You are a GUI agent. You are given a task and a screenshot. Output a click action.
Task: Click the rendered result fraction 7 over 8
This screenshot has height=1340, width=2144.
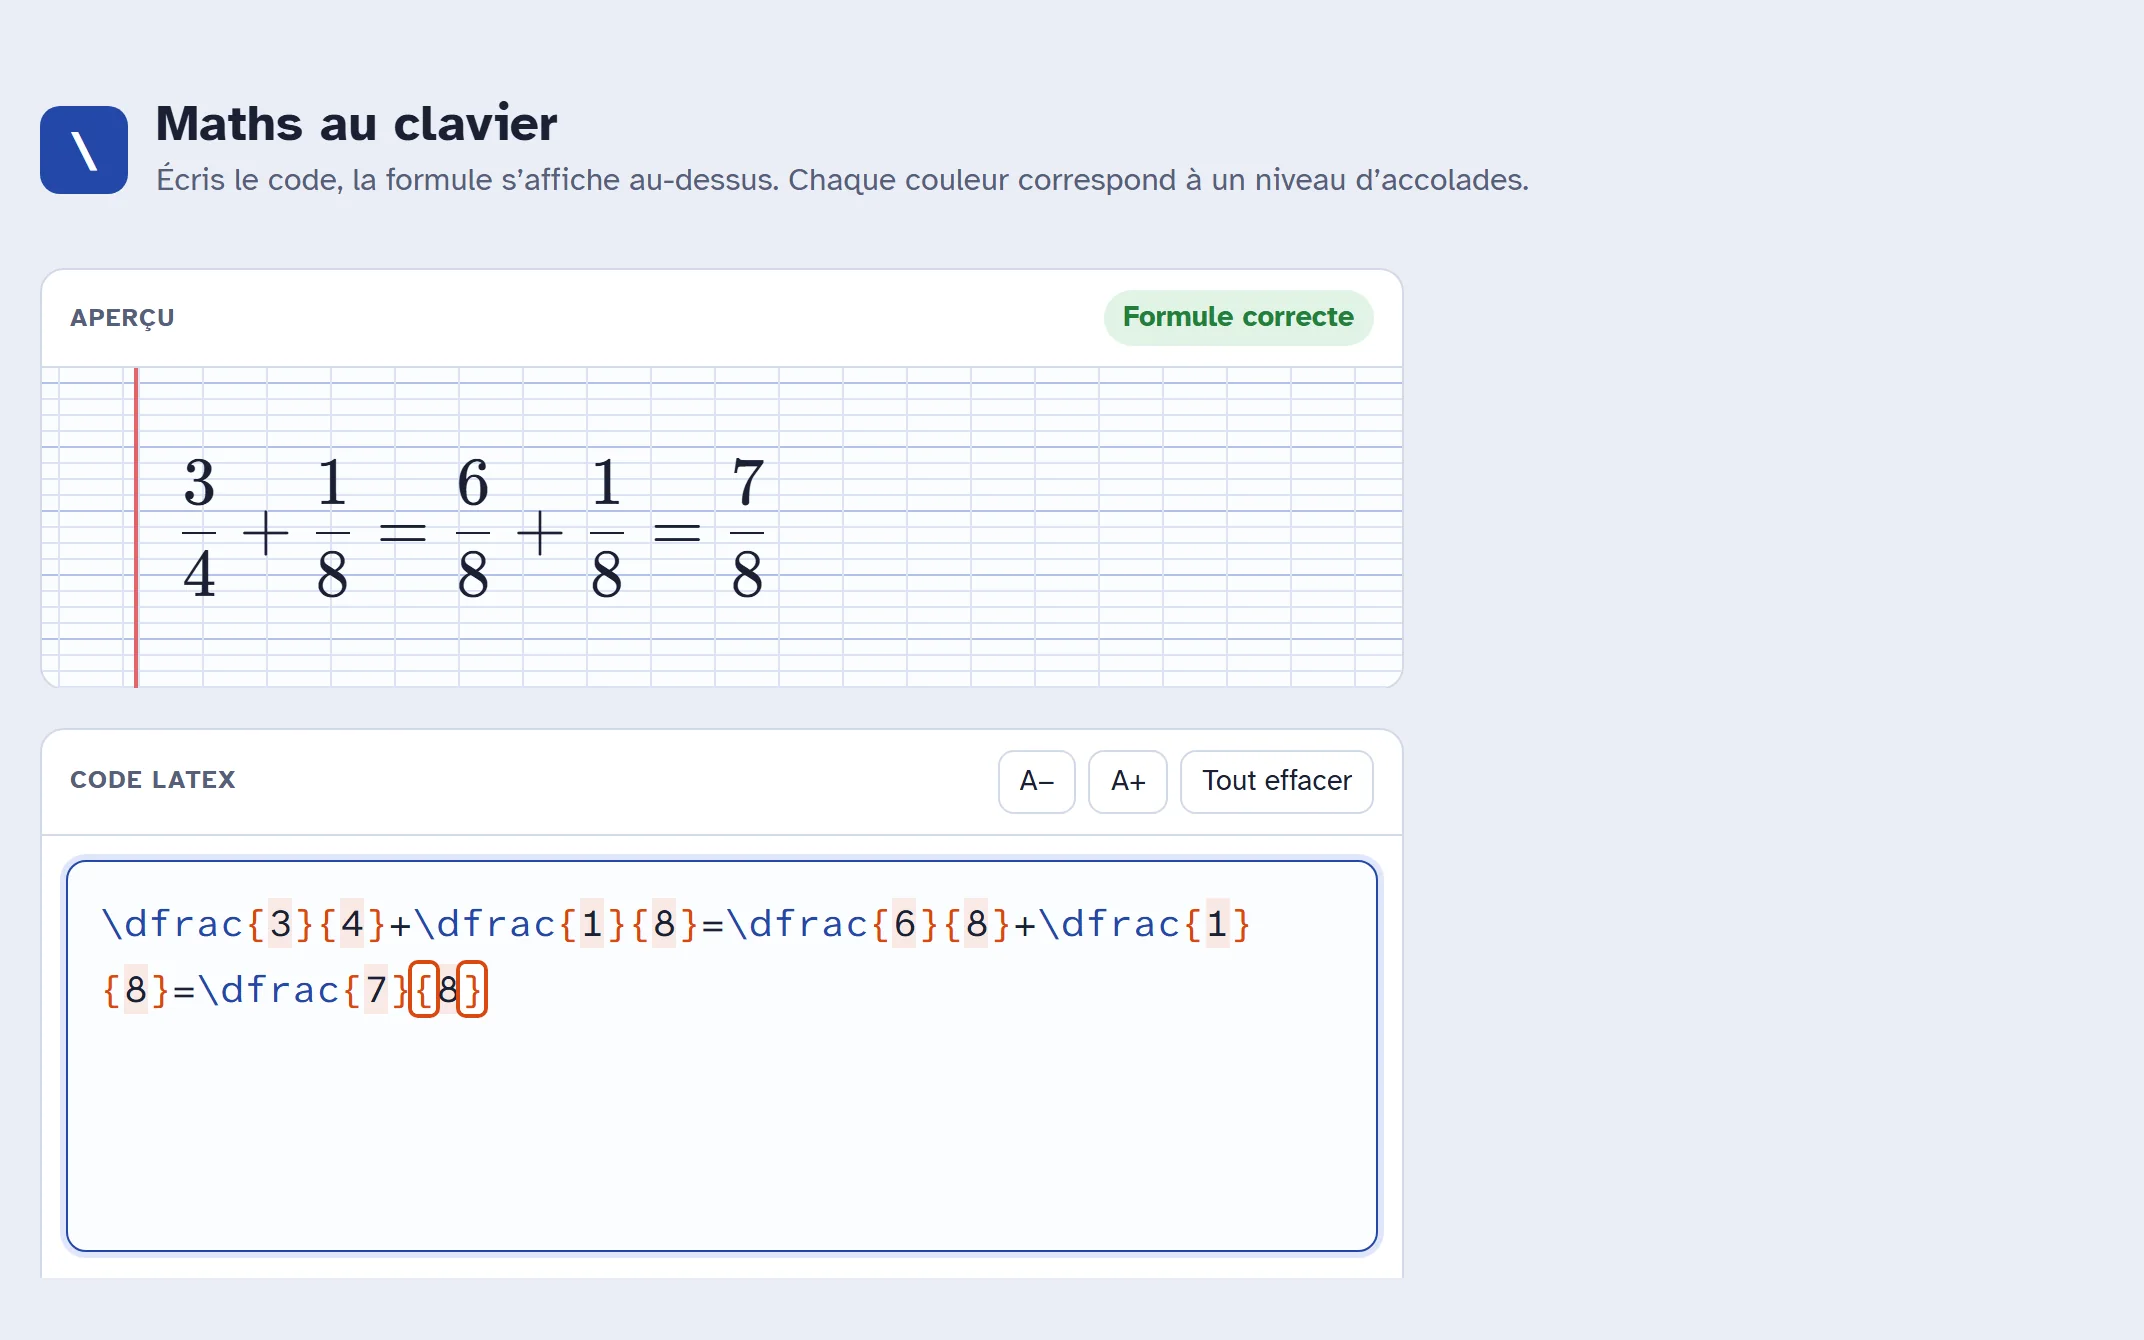747,529
